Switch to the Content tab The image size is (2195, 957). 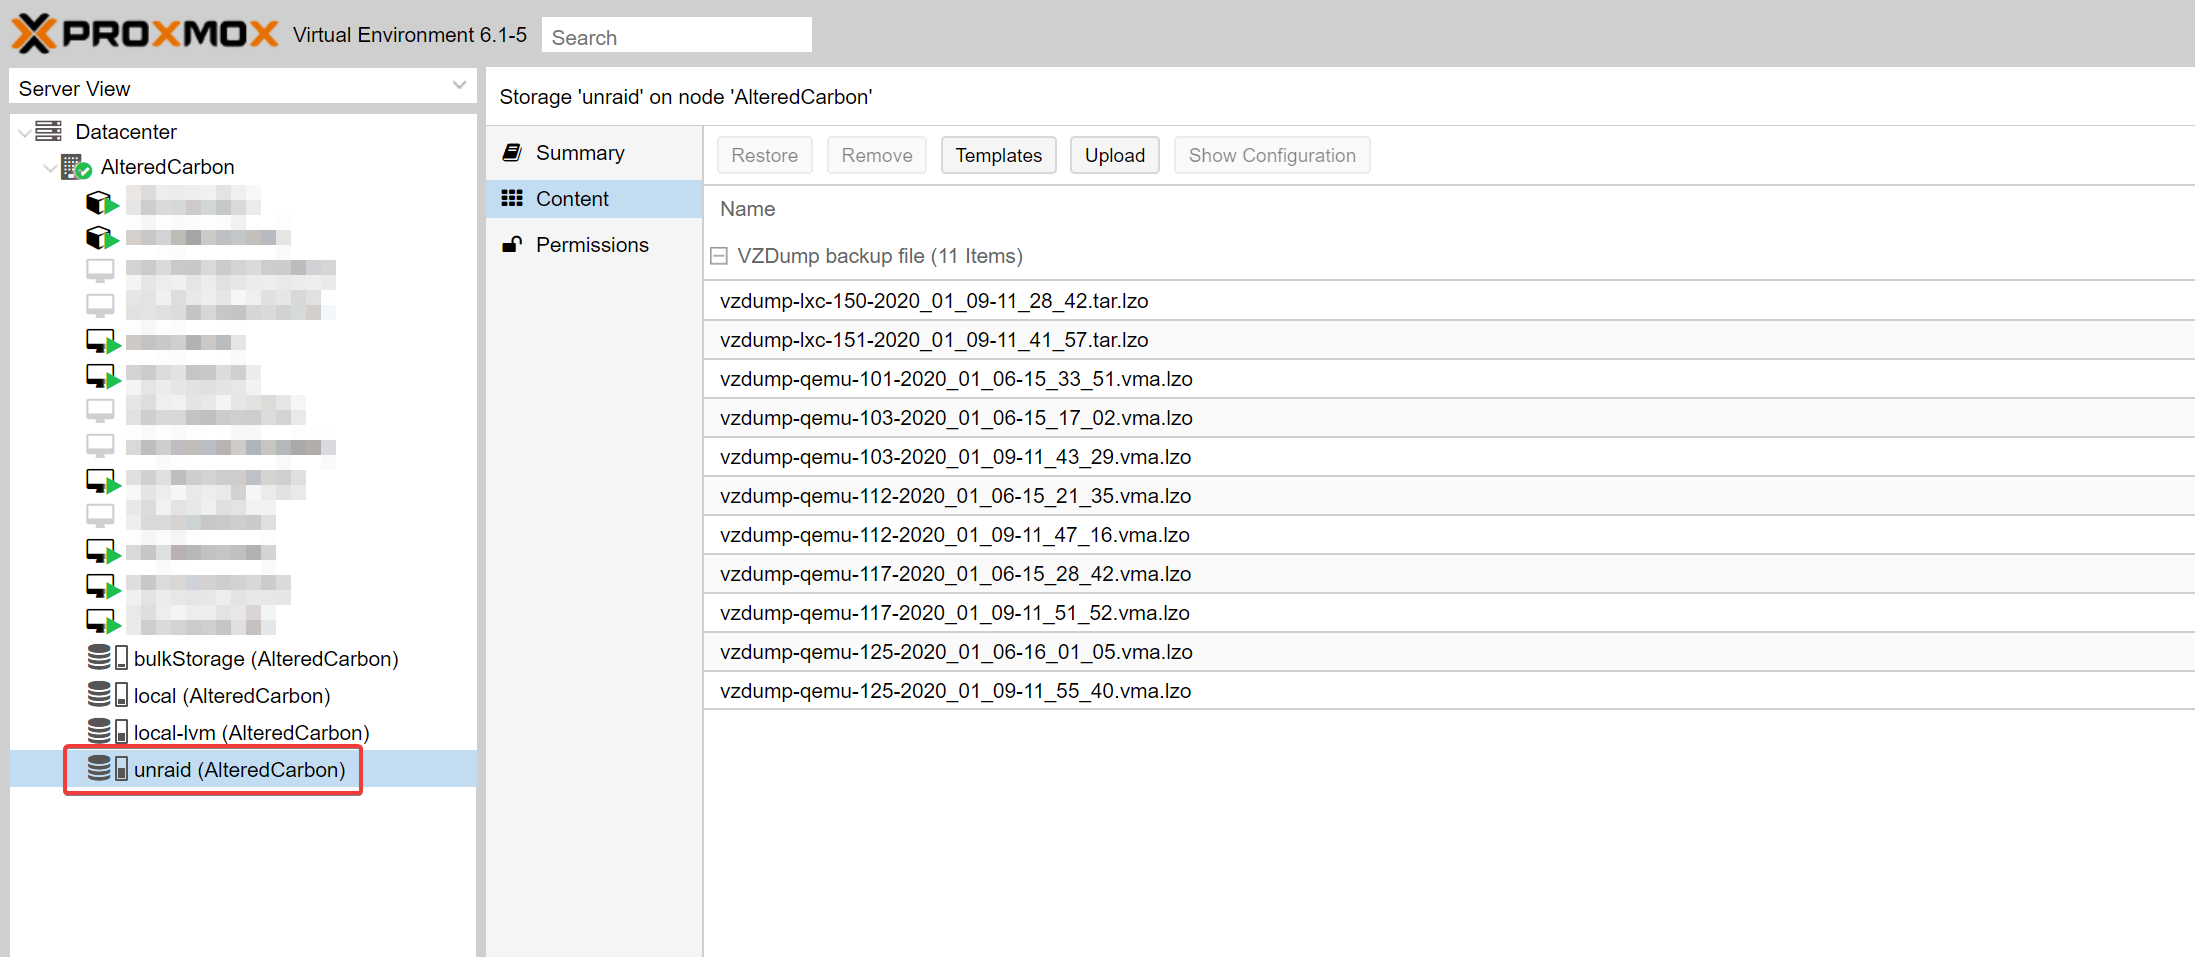594,199
